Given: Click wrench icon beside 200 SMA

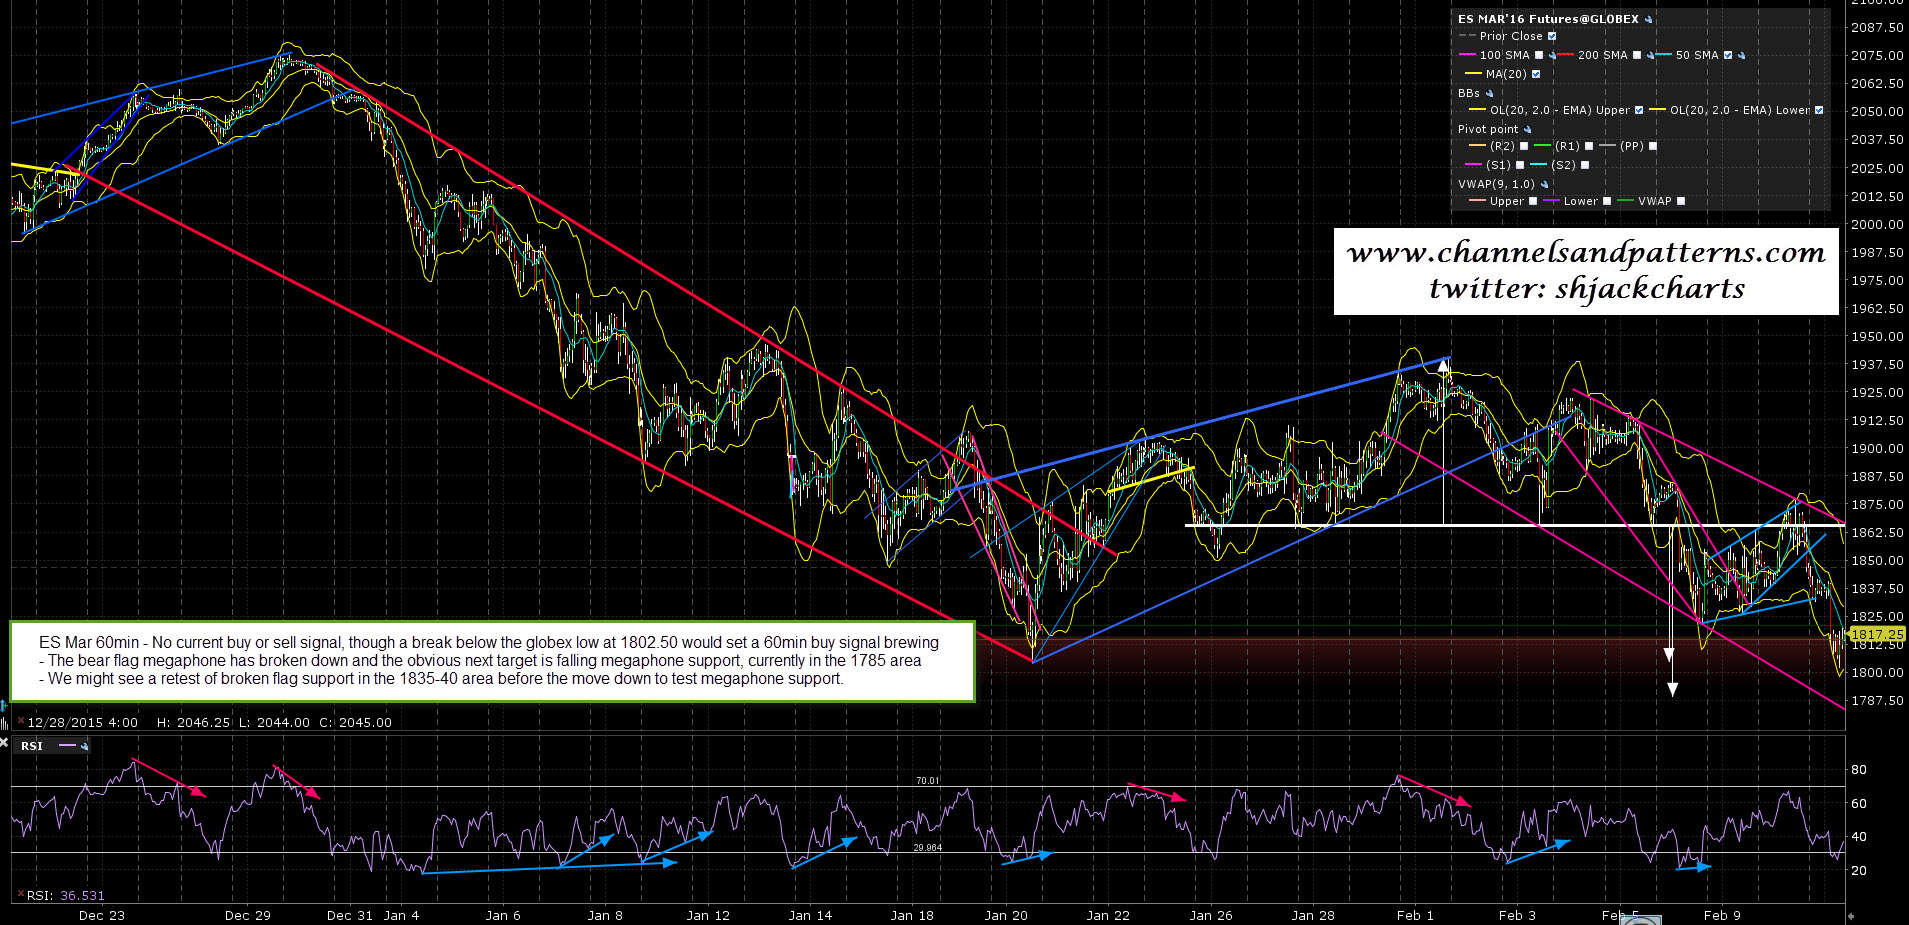Looking at the screenshot, I should click(x=1651, y=56).
